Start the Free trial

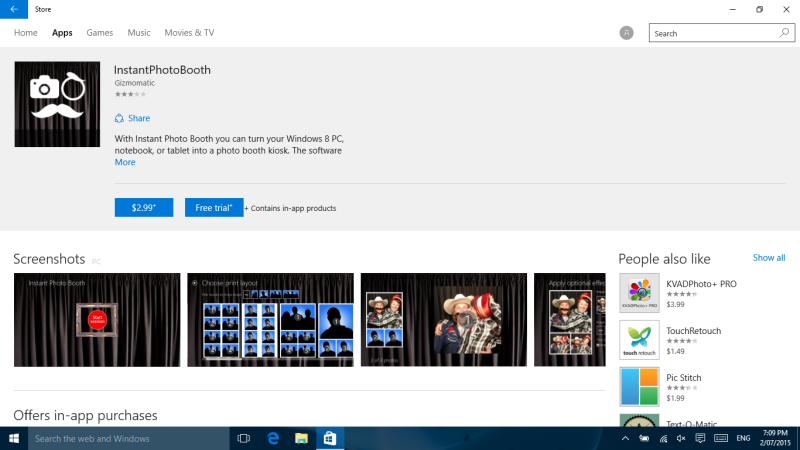[214, 208]
